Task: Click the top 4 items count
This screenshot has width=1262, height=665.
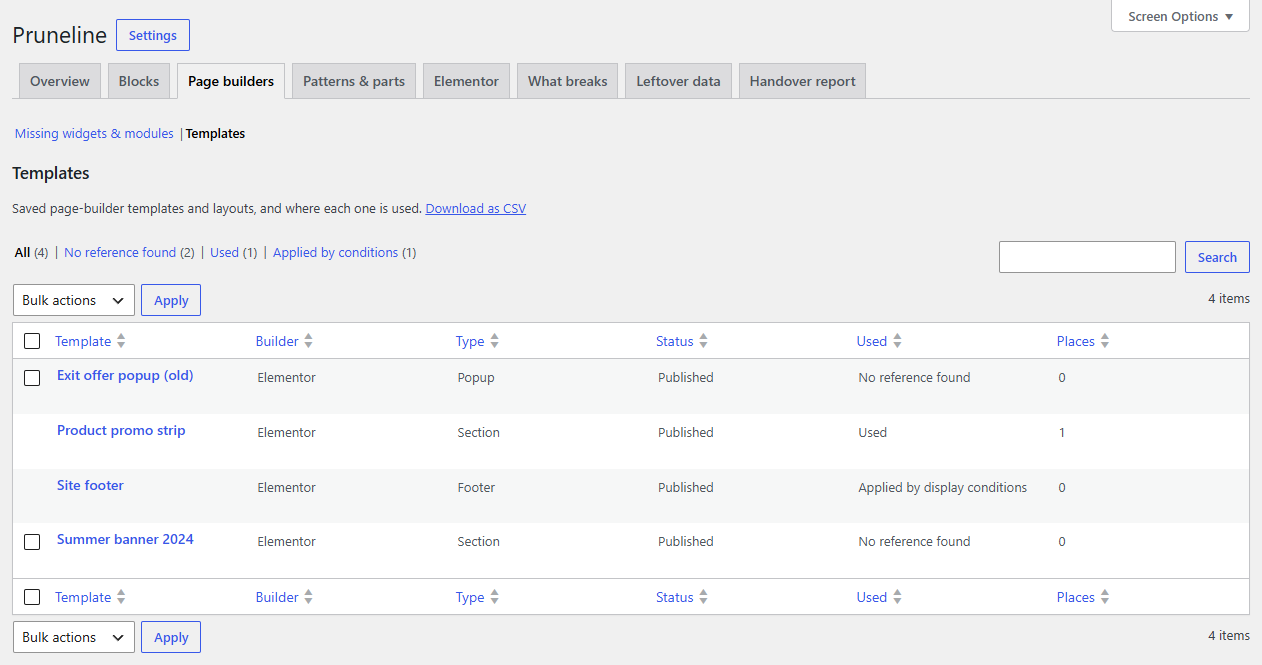Action: click(1229, 298)
